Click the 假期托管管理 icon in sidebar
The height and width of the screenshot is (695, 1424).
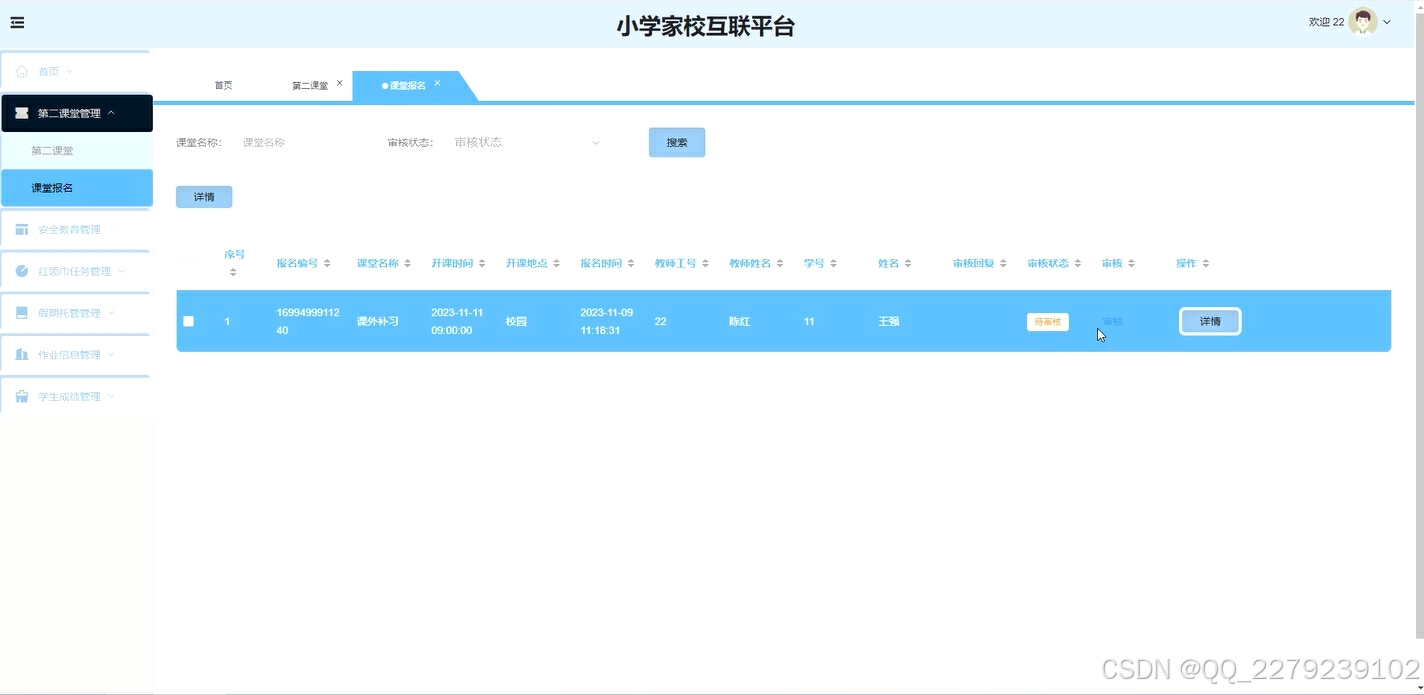point(22,312)
